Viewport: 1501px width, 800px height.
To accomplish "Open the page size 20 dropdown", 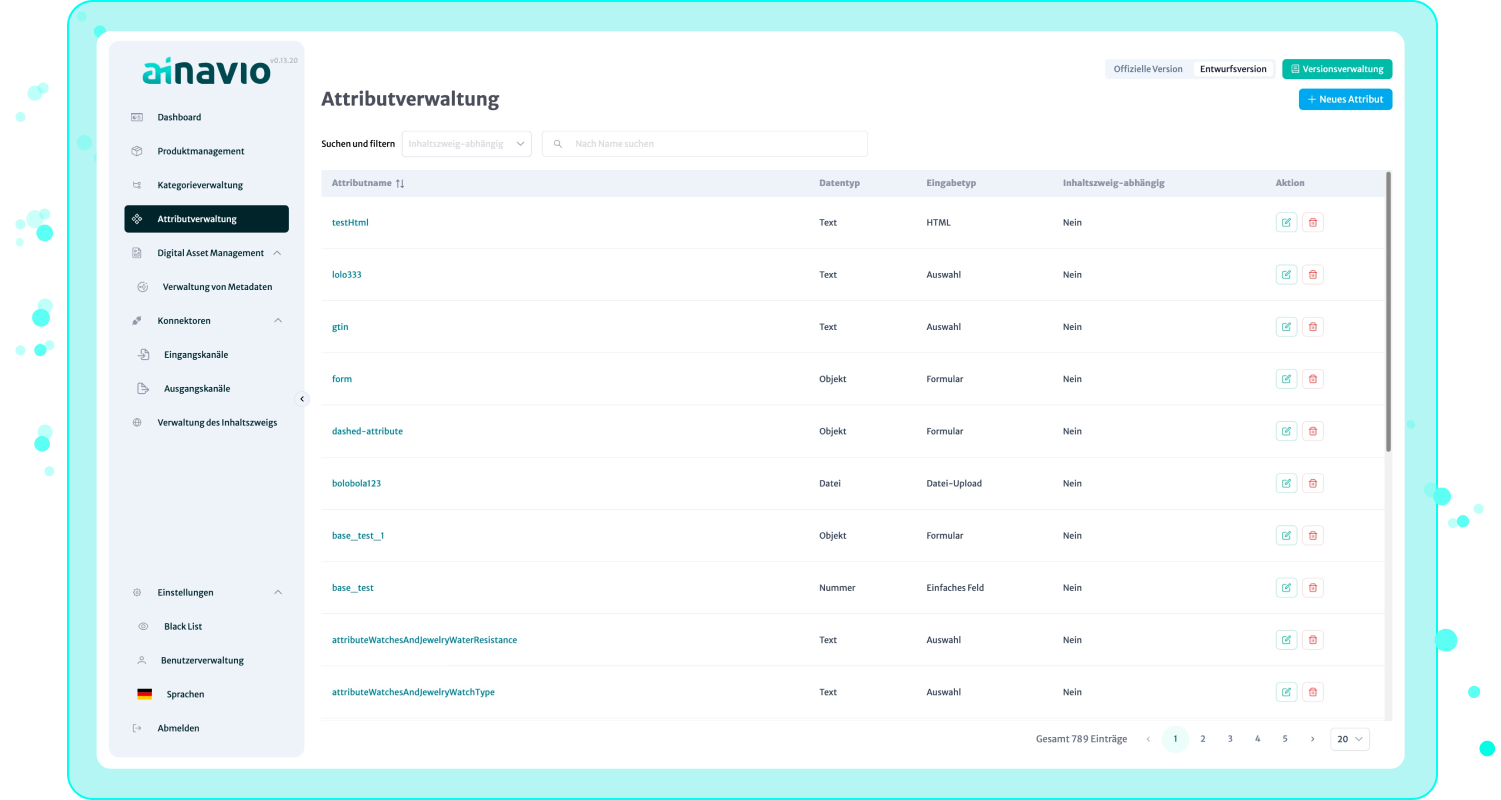I will pyautogui.click(x=1349, y=739).
